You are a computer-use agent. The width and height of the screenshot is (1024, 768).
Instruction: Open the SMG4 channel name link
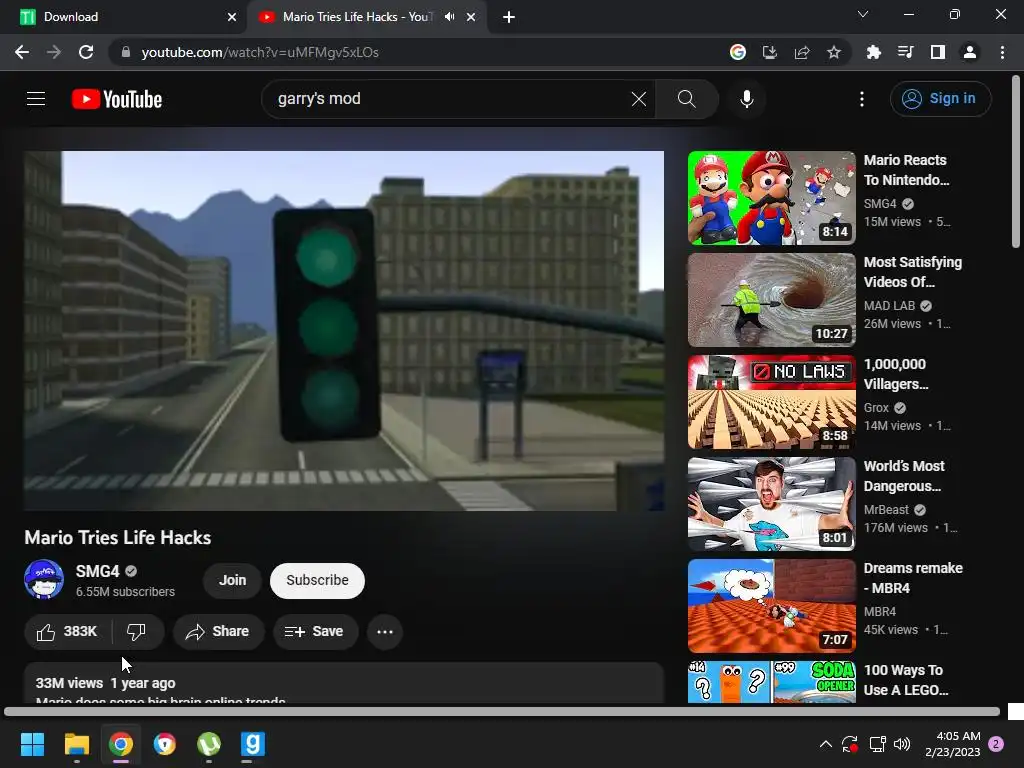point(97,571)
